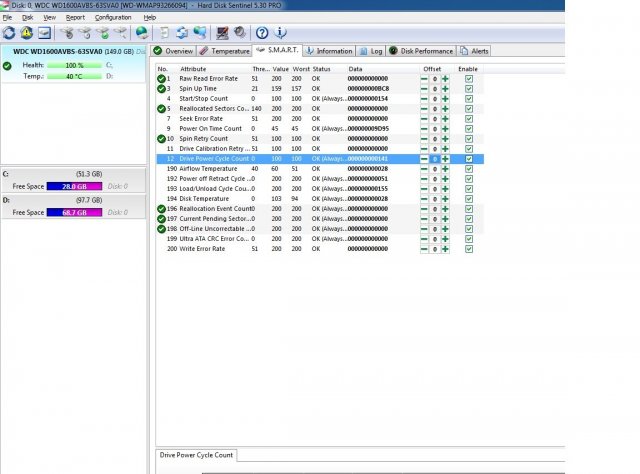Click the yellow warning alert toolbar icon
This screenshot has height=474, width=640.
(27, 33)
